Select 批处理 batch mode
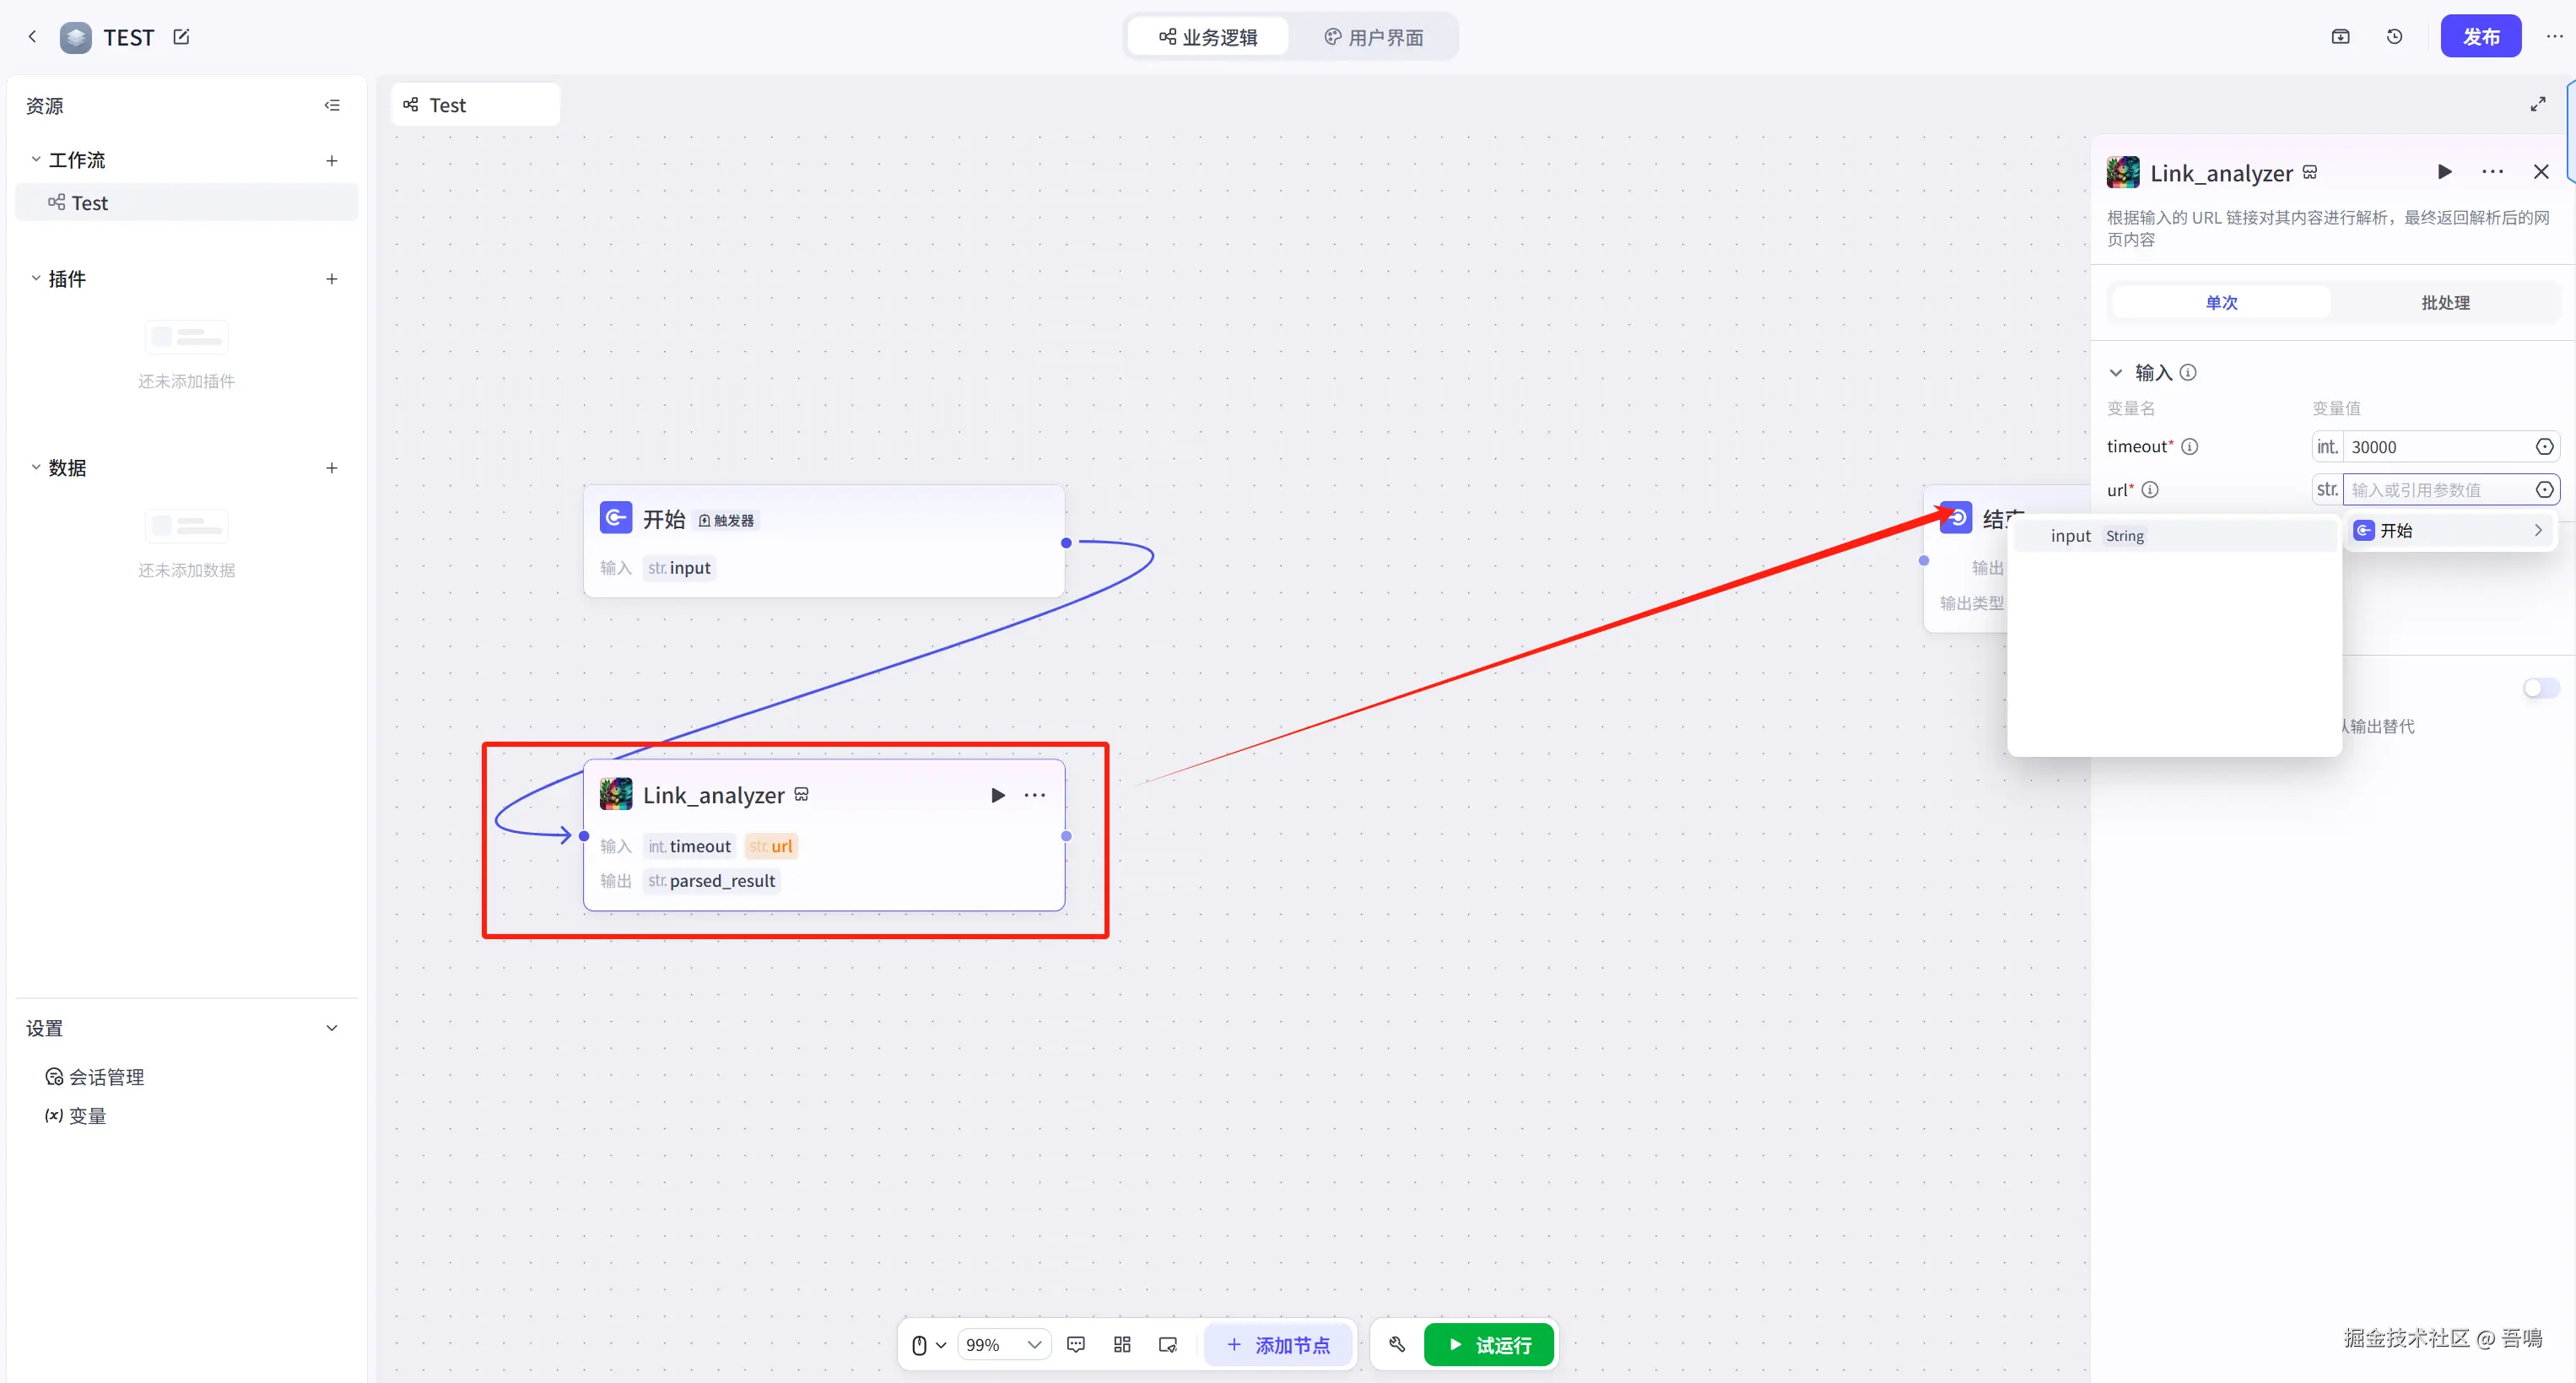This screenshot has height=1383, width=2576. (x=2445, y=302)
